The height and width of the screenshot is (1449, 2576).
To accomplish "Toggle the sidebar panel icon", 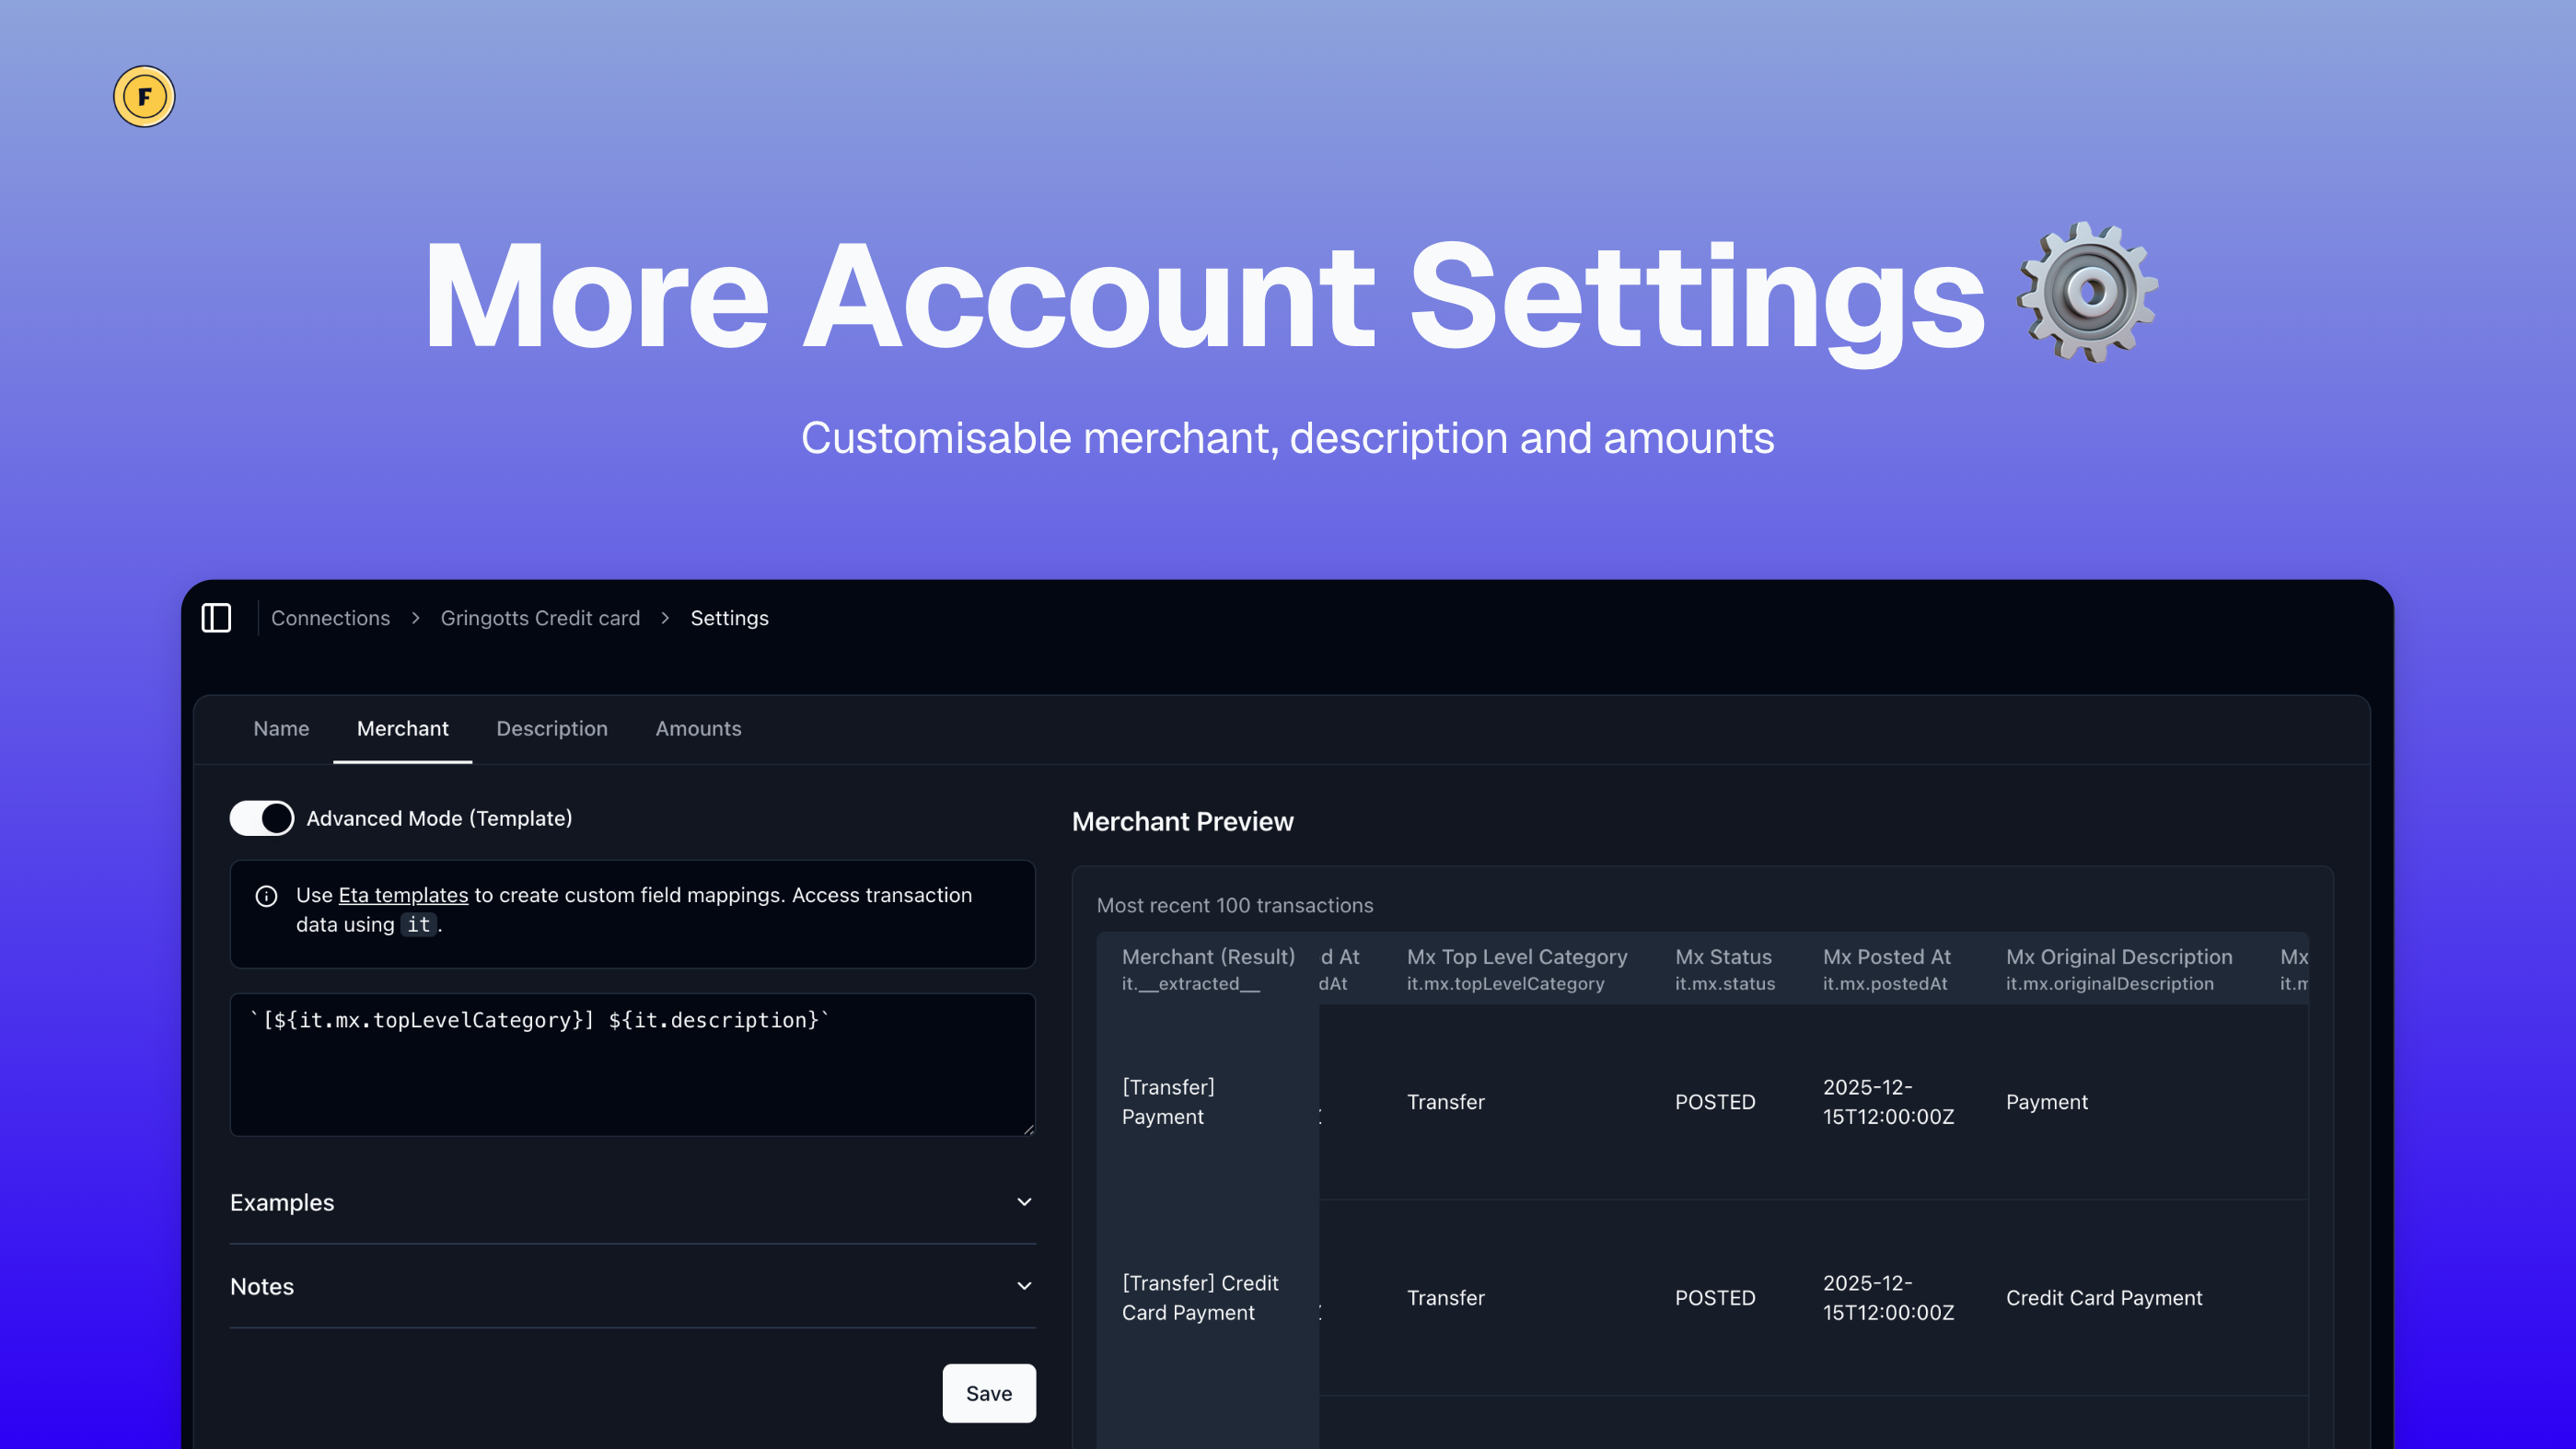I will click(x=216, y=618).
